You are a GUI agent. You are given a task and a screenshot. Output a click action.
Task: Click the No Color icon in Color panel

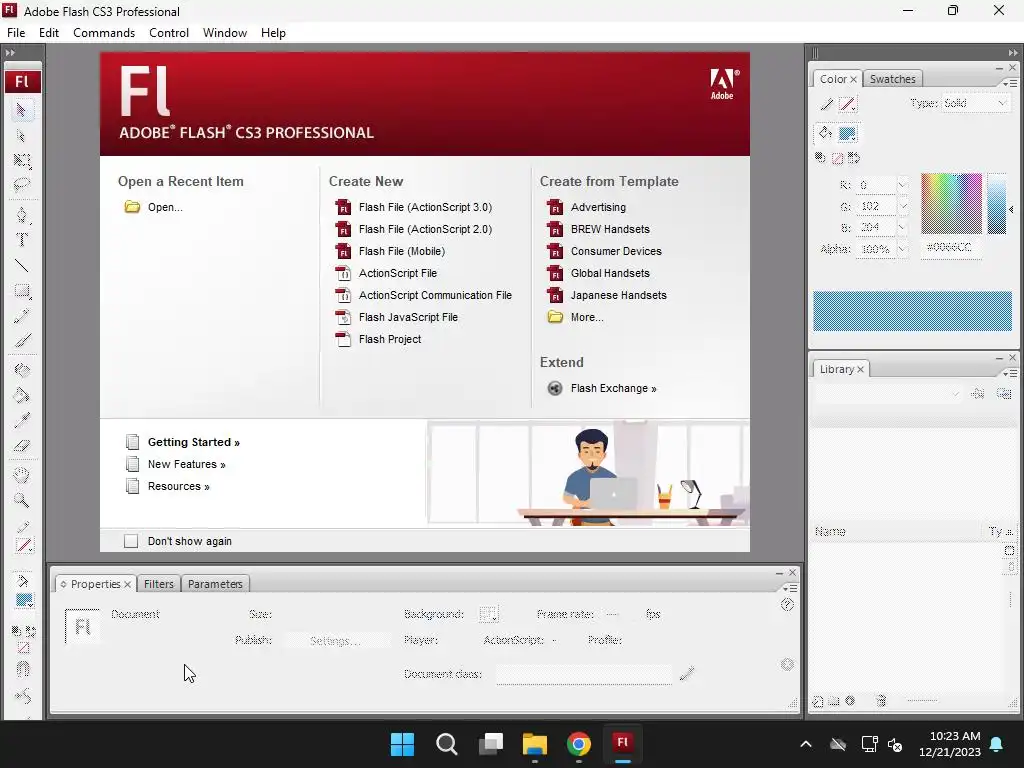click(837, 158)
